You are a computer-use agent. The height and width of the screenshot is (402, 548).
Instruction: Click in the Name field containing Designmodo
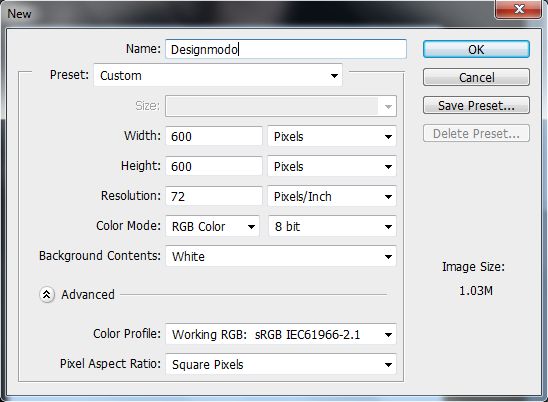[x=286, y=49]
